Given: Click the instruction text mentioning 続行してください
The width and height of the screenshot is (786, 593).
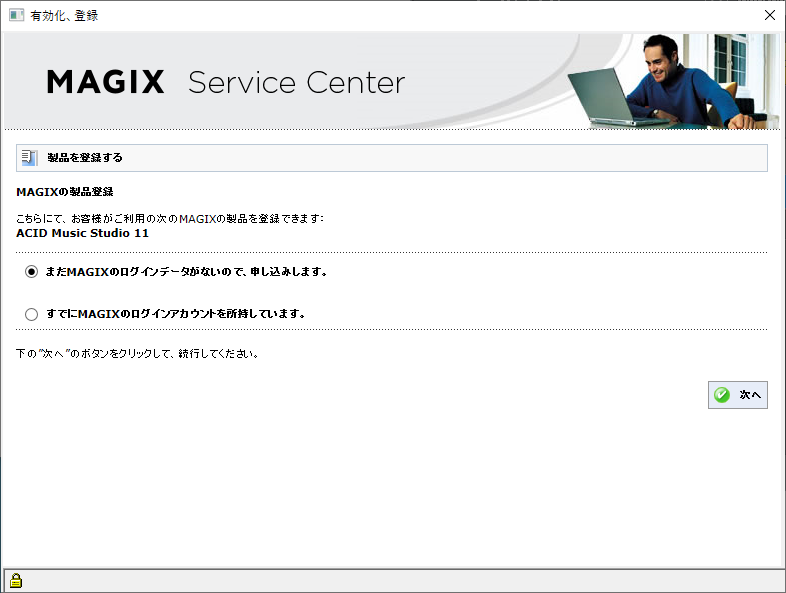Looking at the screenshot, I should click(137, 353).
